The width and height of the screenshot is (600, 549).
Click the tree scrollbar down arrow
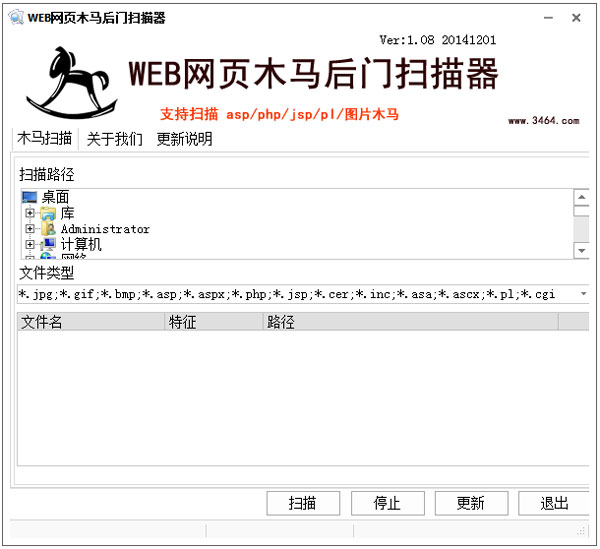581,250
